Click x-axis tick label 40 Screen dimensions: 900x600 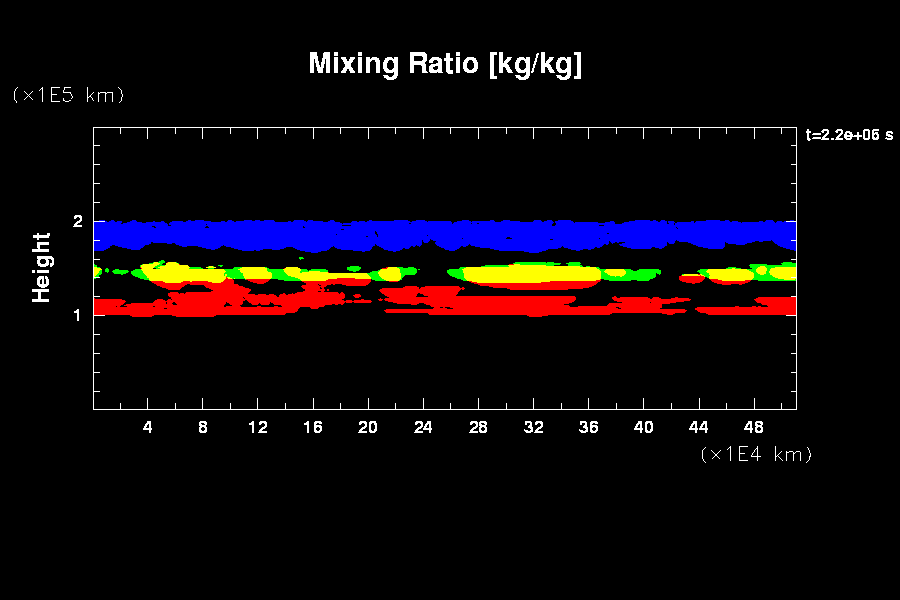643,427
